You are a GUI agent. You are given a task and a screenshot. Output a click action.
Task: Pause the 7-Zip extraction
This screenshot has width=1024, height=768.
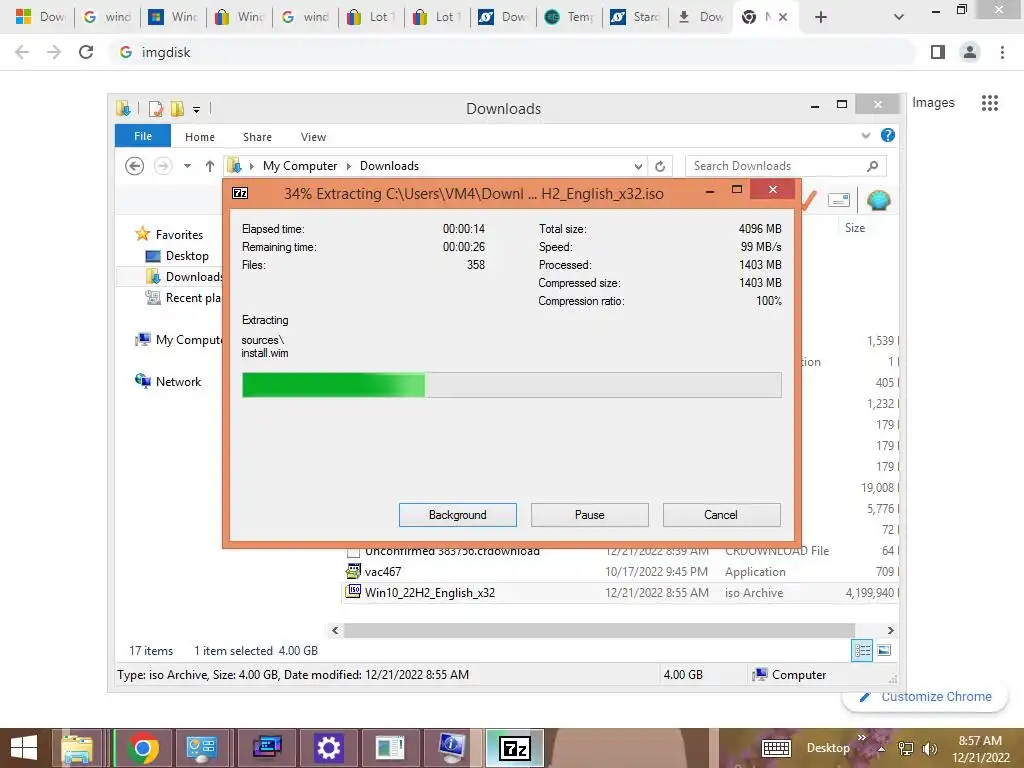pos(589,515)
